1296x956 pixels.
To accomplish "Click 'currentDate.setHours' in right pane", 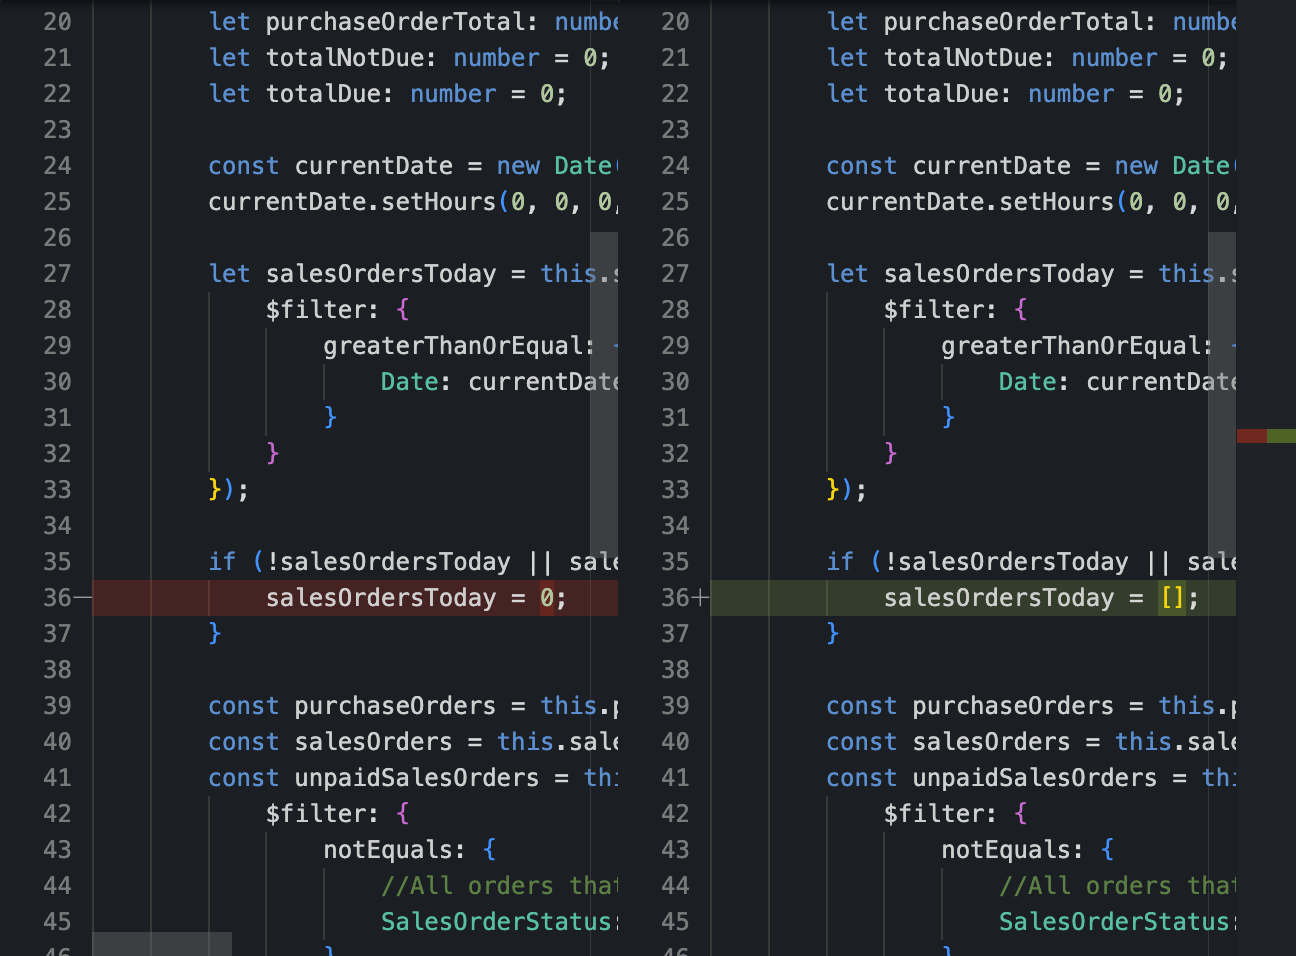I will (970, 202).
